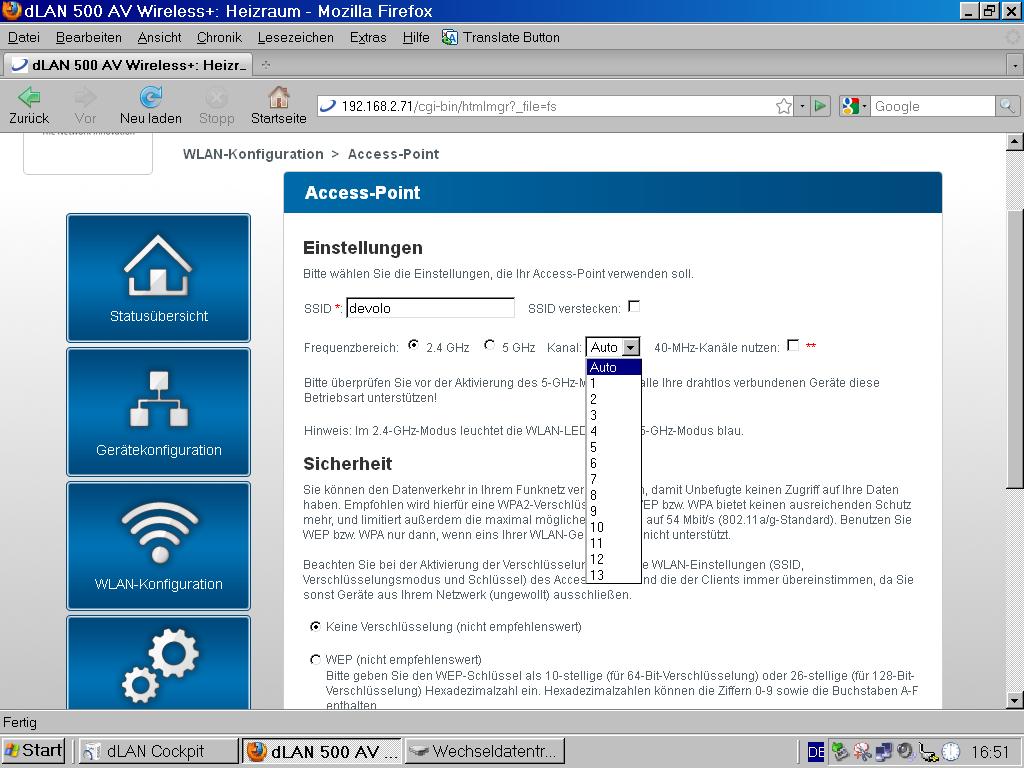This screenshot has height=768, width=1024.
Task: Click the Translate Button icon
Action: tap(450, 38)
